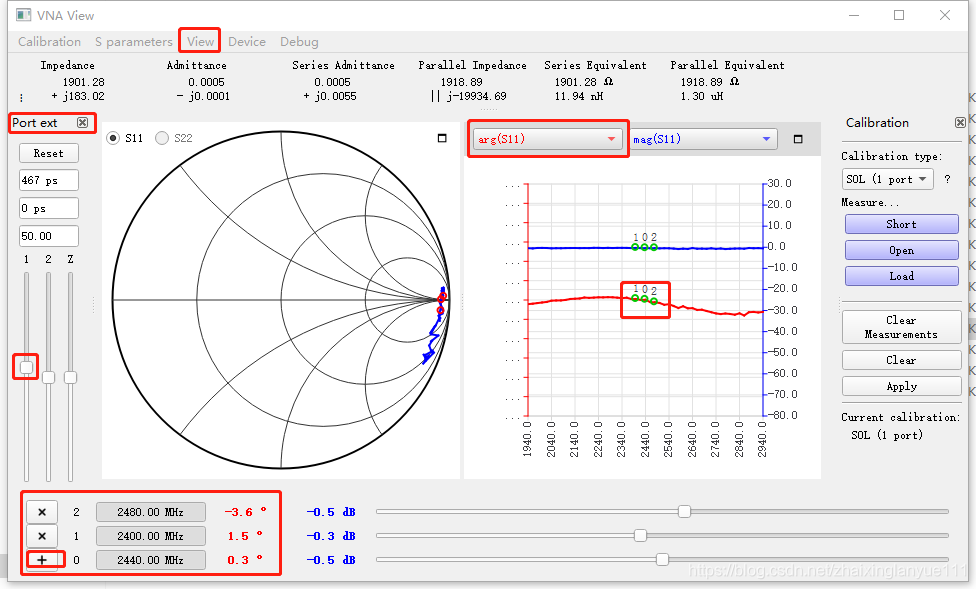Click the 50.00 impedance input field
976x589 pixels.
pos(49,236)
